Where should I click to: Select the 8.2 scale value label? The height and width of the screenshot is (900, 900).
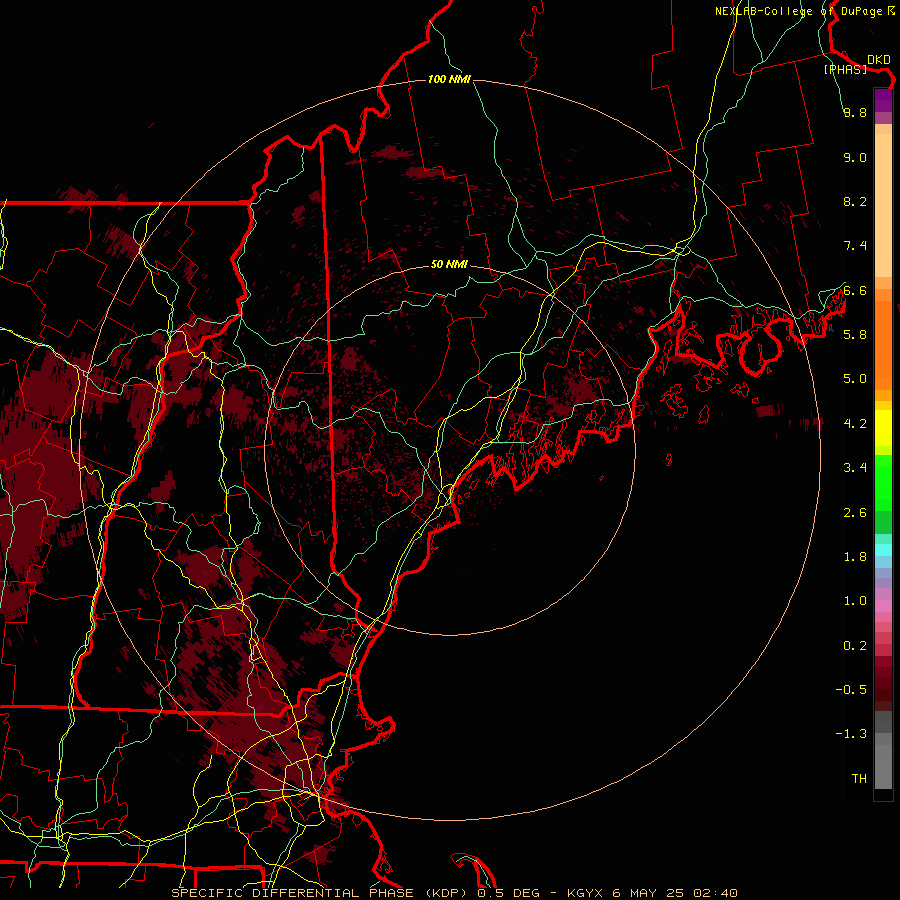point(855,201)
